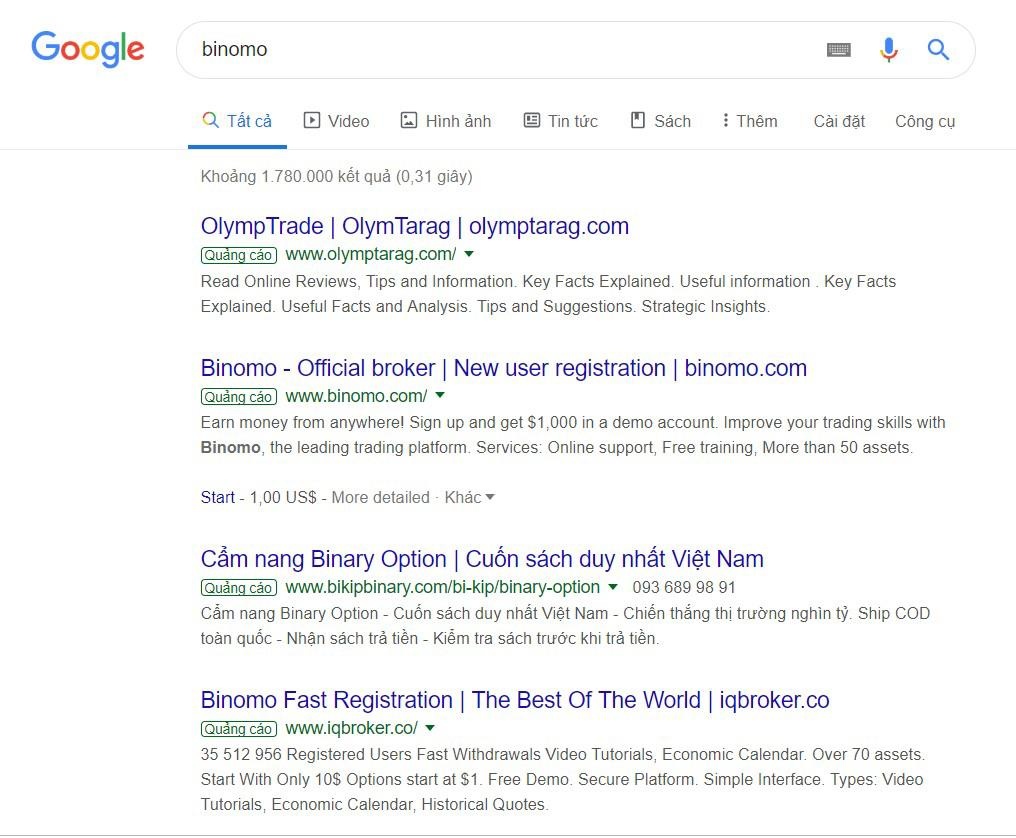The image size is (1016, 838).
Task: Switch to the Tất cả tab
Action: click(237, 121)
